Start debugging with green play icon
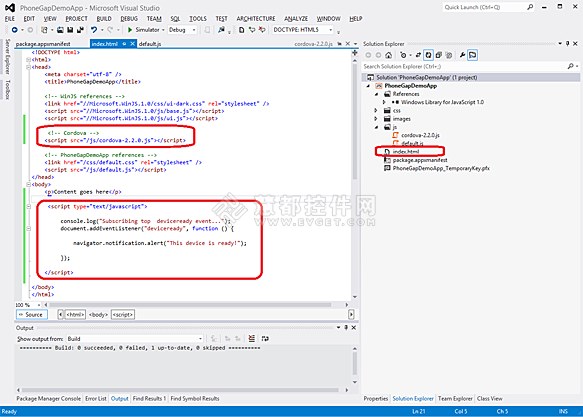 click(x=130, y=30)
